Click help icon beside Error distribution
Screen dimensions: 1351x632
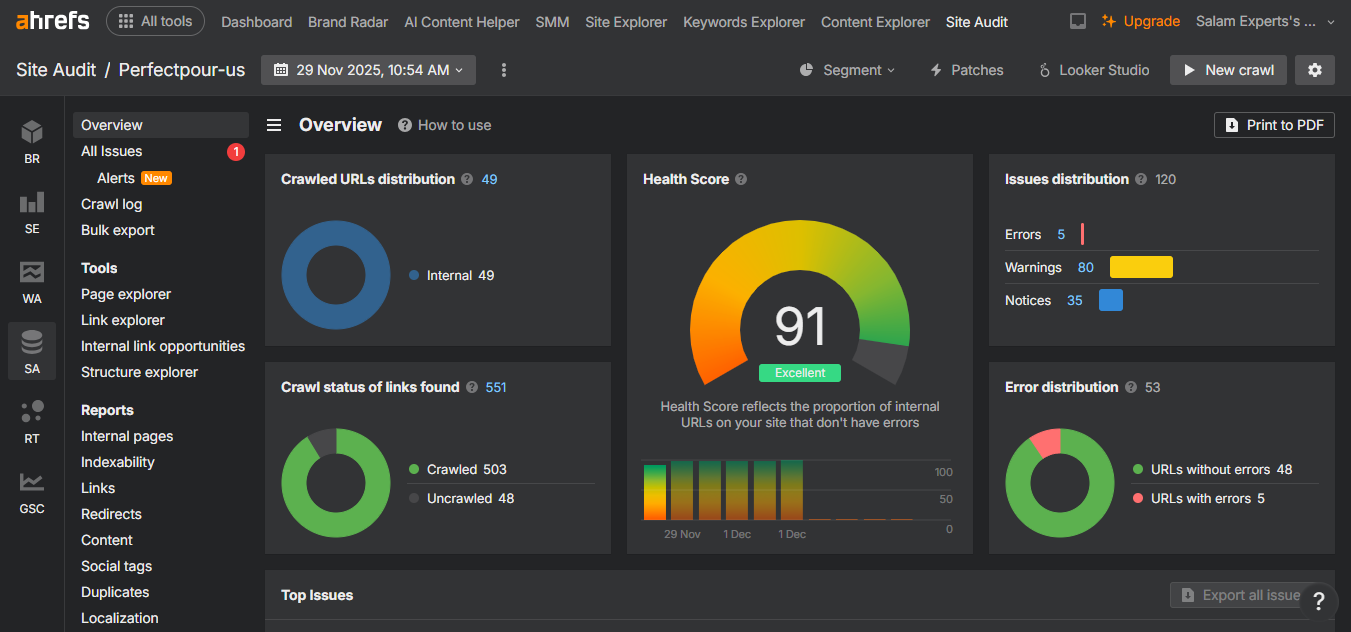click(x=1131, y=387)
